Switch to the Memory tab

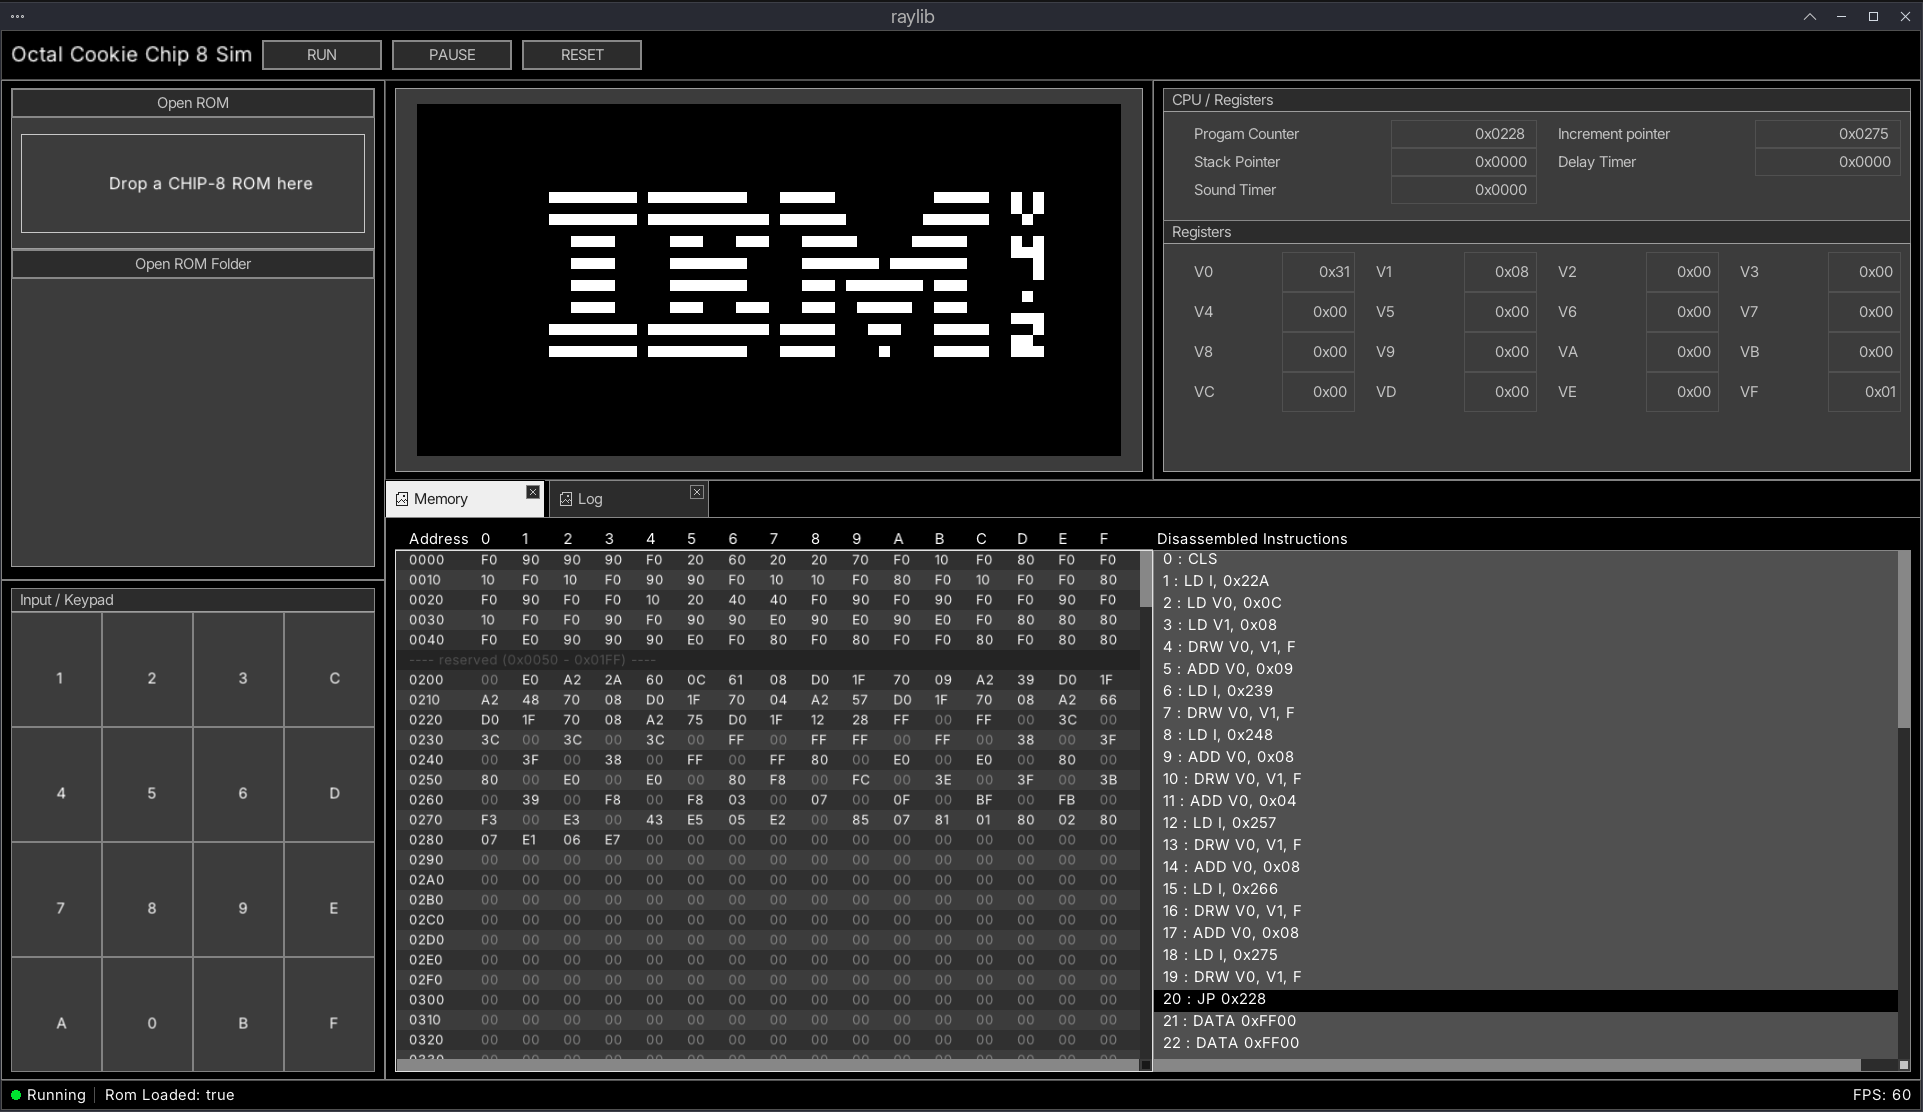tap(465, 499)
